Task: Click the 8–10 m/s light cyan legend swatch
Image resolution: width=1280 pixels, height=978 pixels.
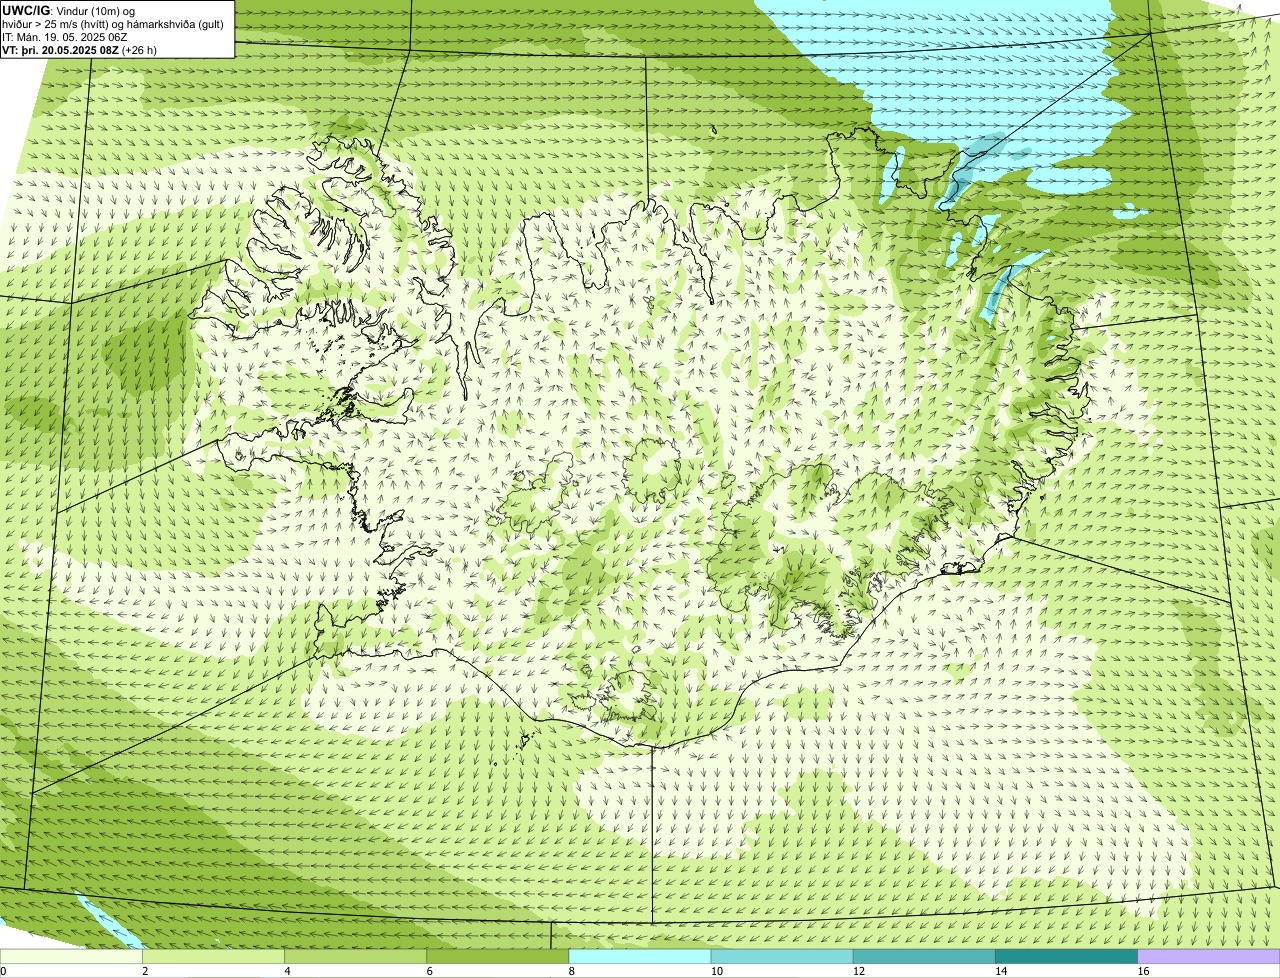Action: point(639,956)
